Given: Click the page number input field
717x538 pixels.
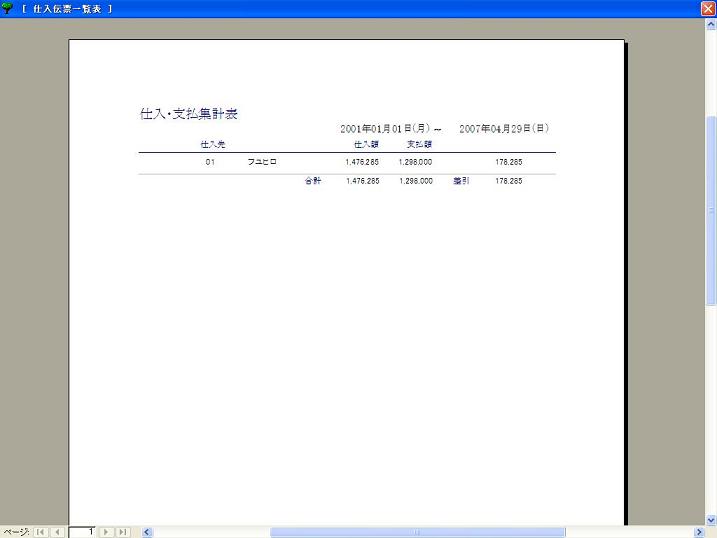Looking at the screenshot, I should [x=82, y=532].
